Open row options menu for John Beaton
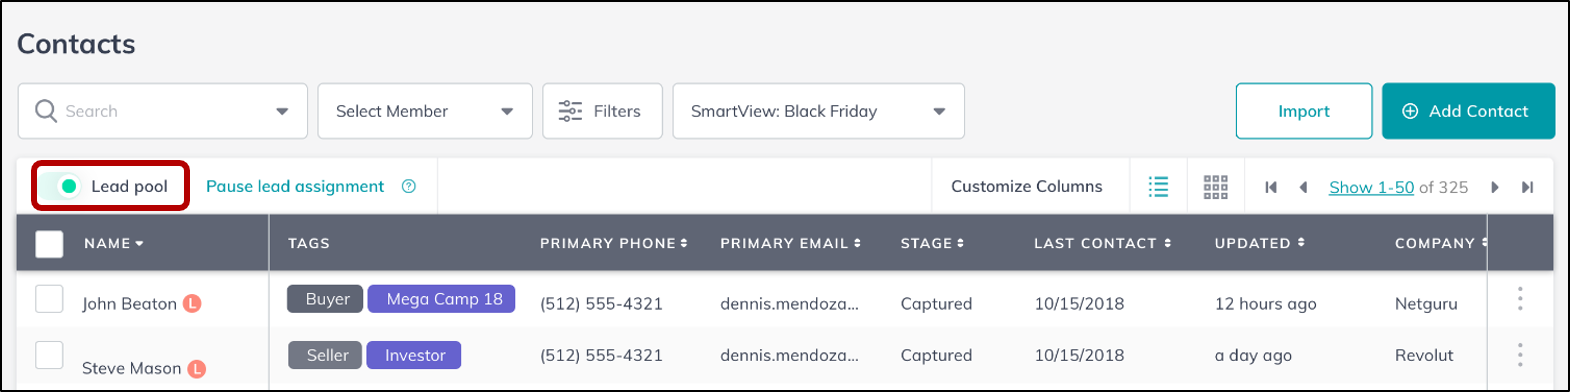 tap(1520, 299)
